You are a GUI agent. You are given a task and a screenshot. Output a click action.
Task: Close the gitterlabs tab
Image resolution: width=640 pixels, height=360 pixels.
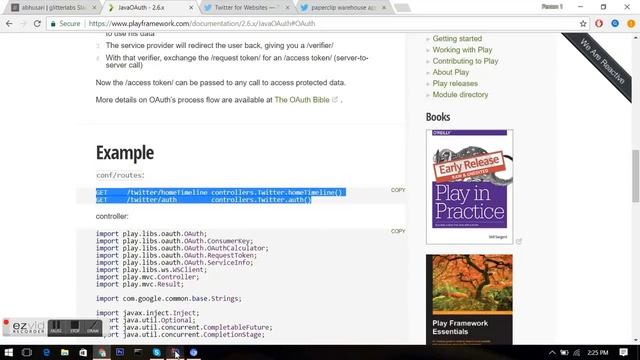coord(94,7)
